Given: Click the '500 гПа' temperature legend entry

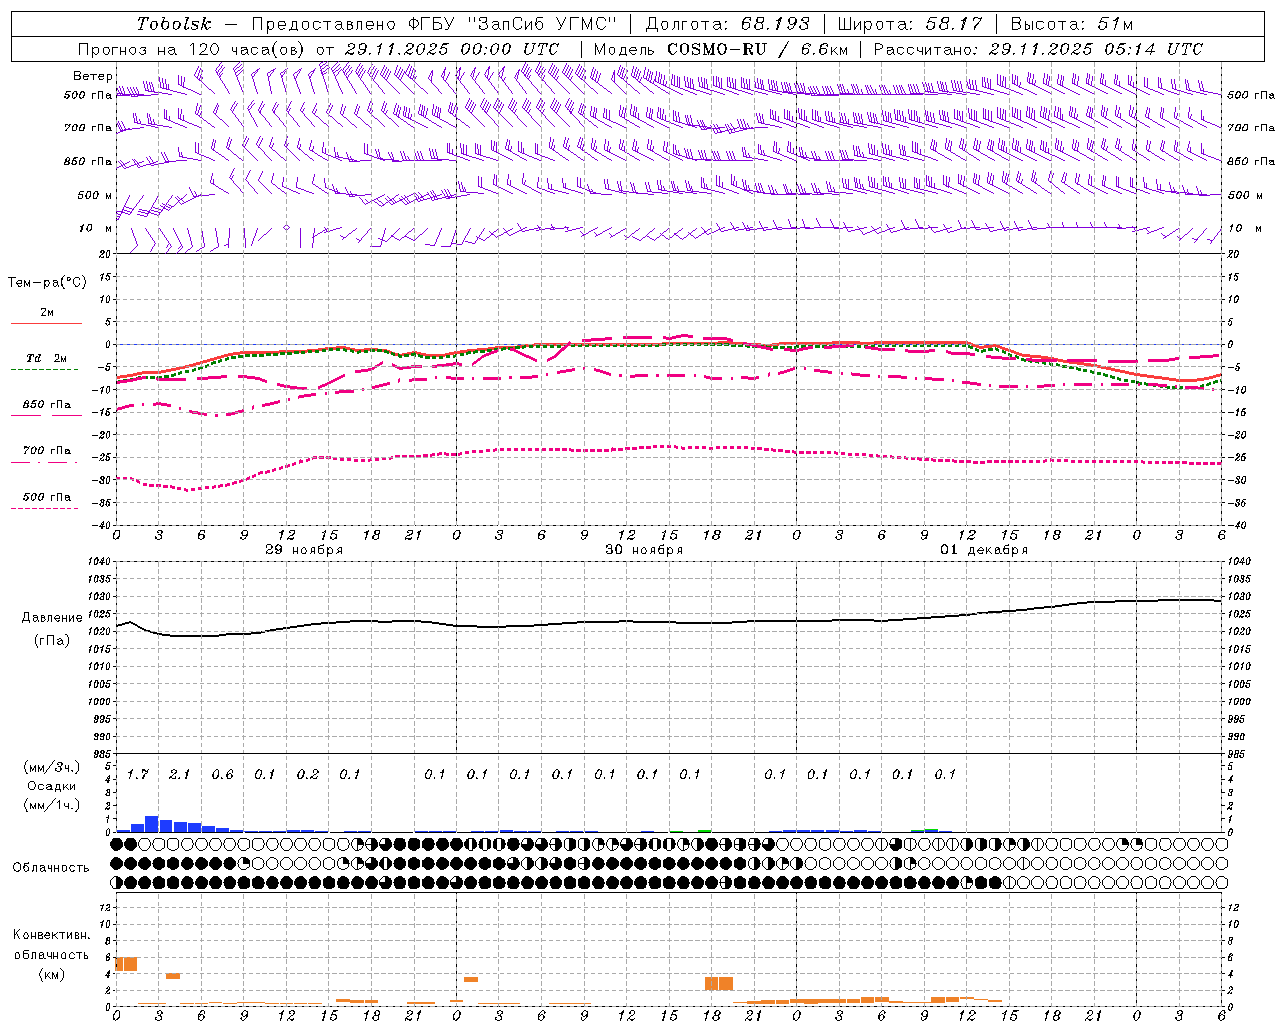Looking at the screenshot, I should (46, 497).
